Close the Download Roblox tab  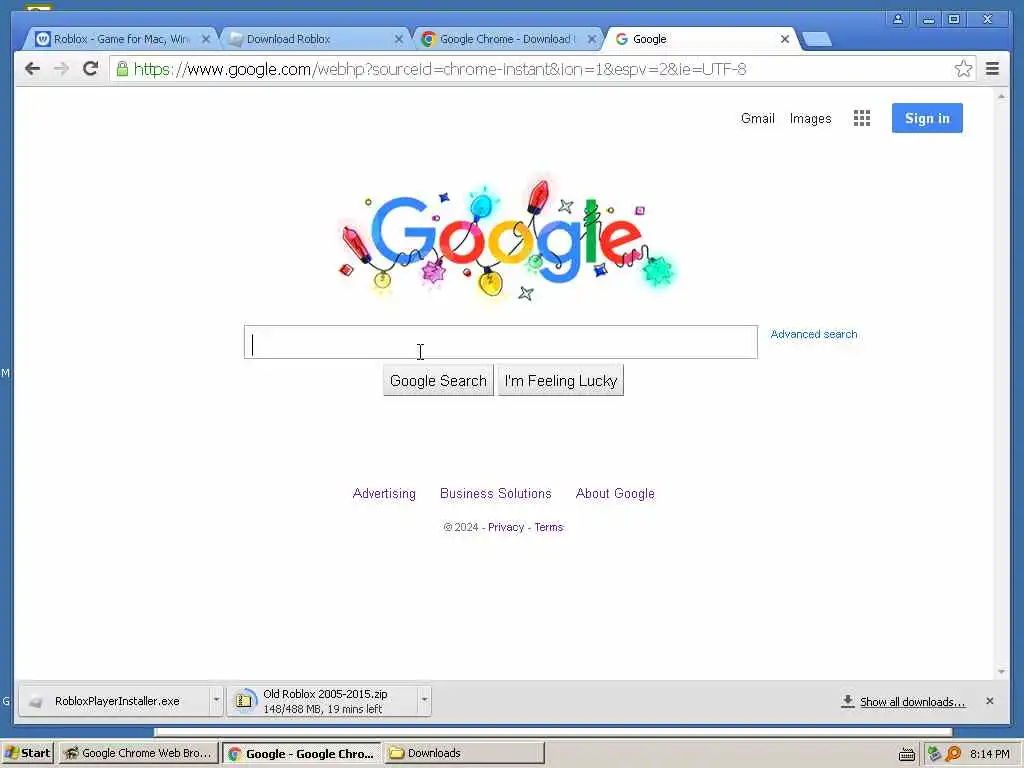click(x=399, y=39)
